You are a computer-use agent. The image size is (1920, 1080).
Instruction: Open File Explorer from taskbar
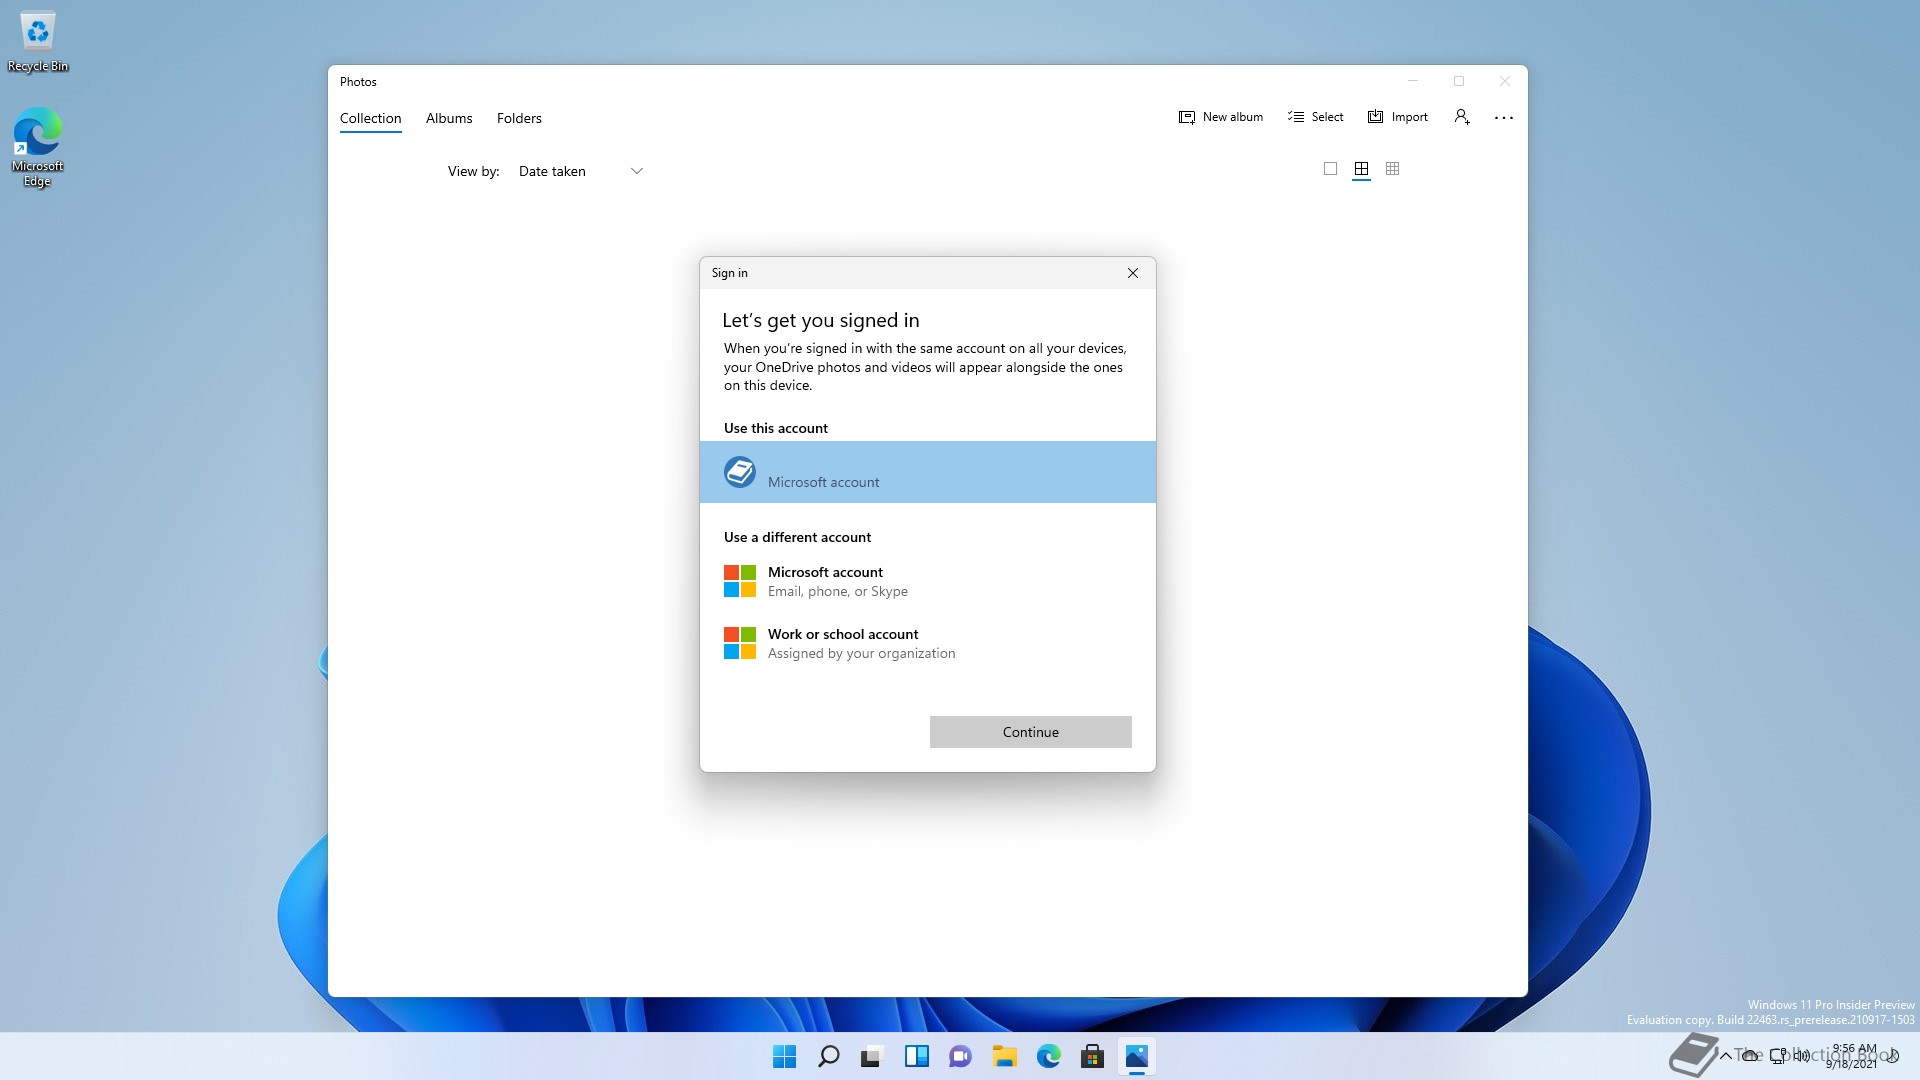[1005, 1056]
